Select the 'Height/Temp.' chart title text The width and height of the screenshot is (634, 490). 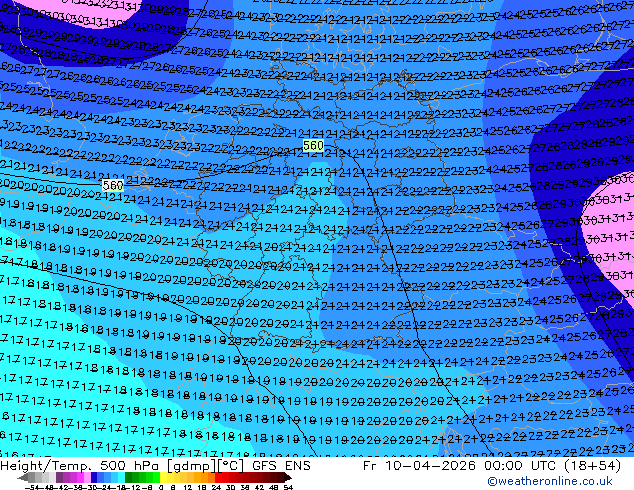(47, 465)
